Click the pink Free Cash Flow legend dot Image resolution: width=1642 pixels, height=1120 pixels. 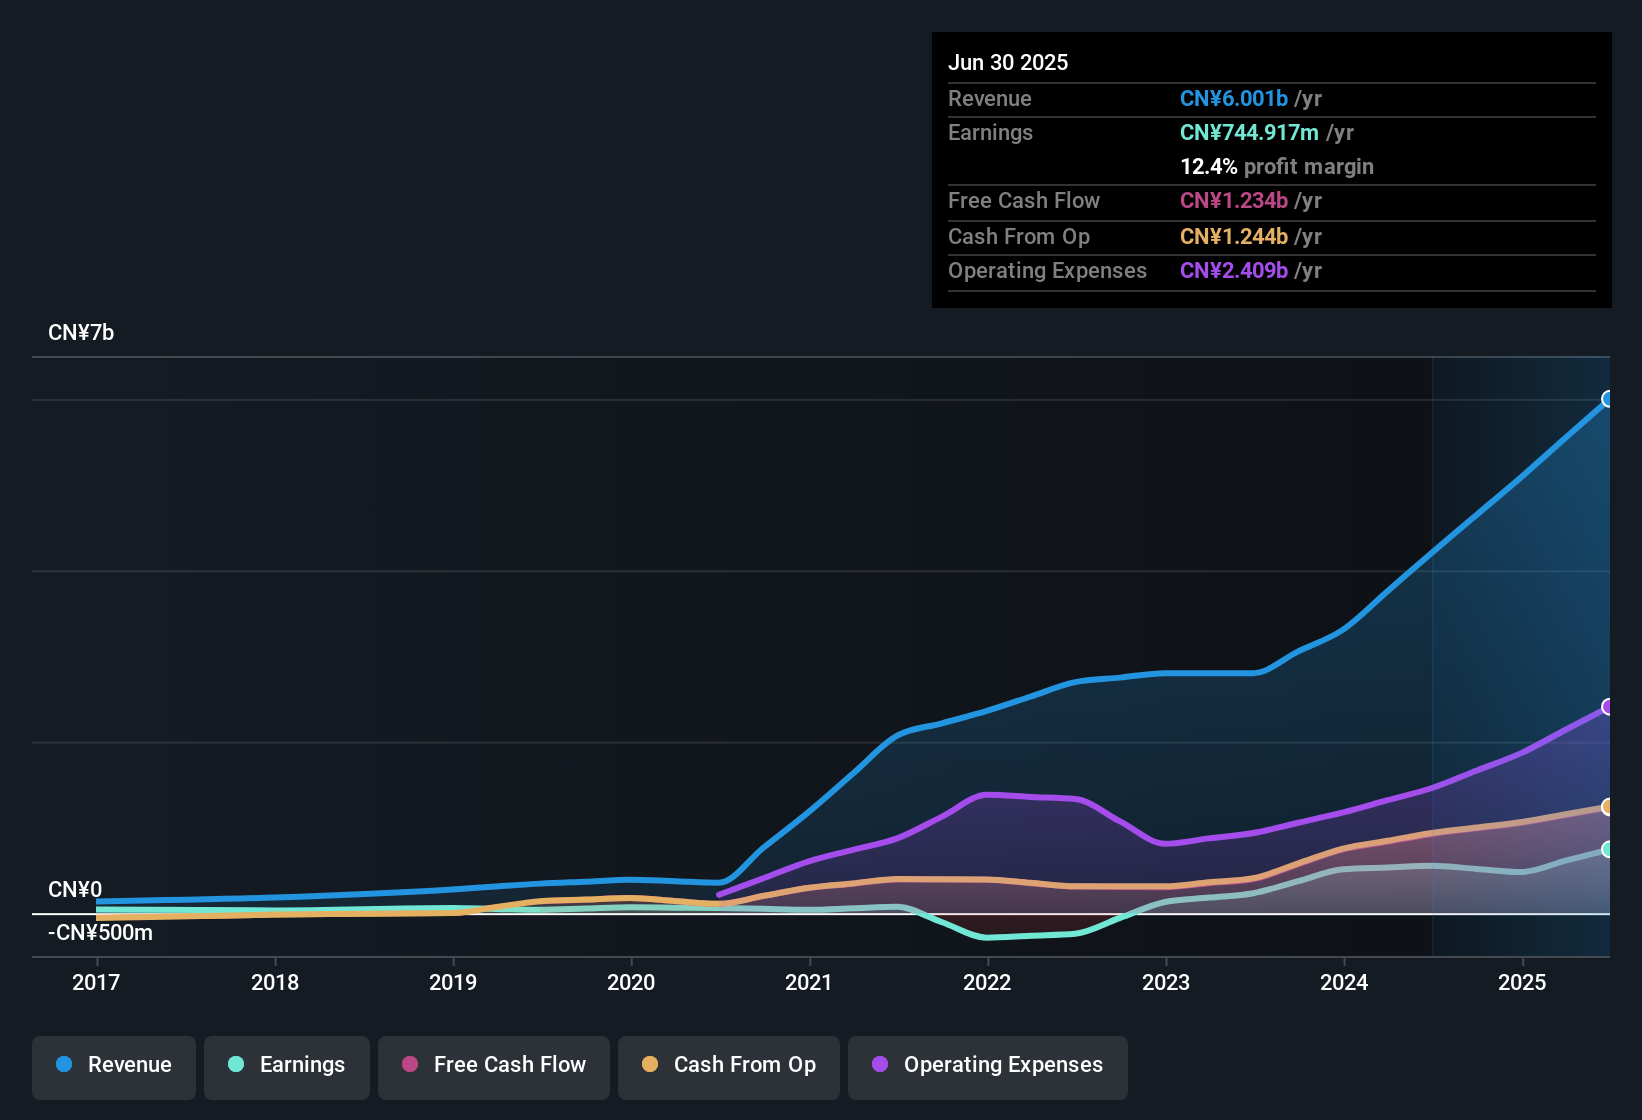click(410, 1064)
